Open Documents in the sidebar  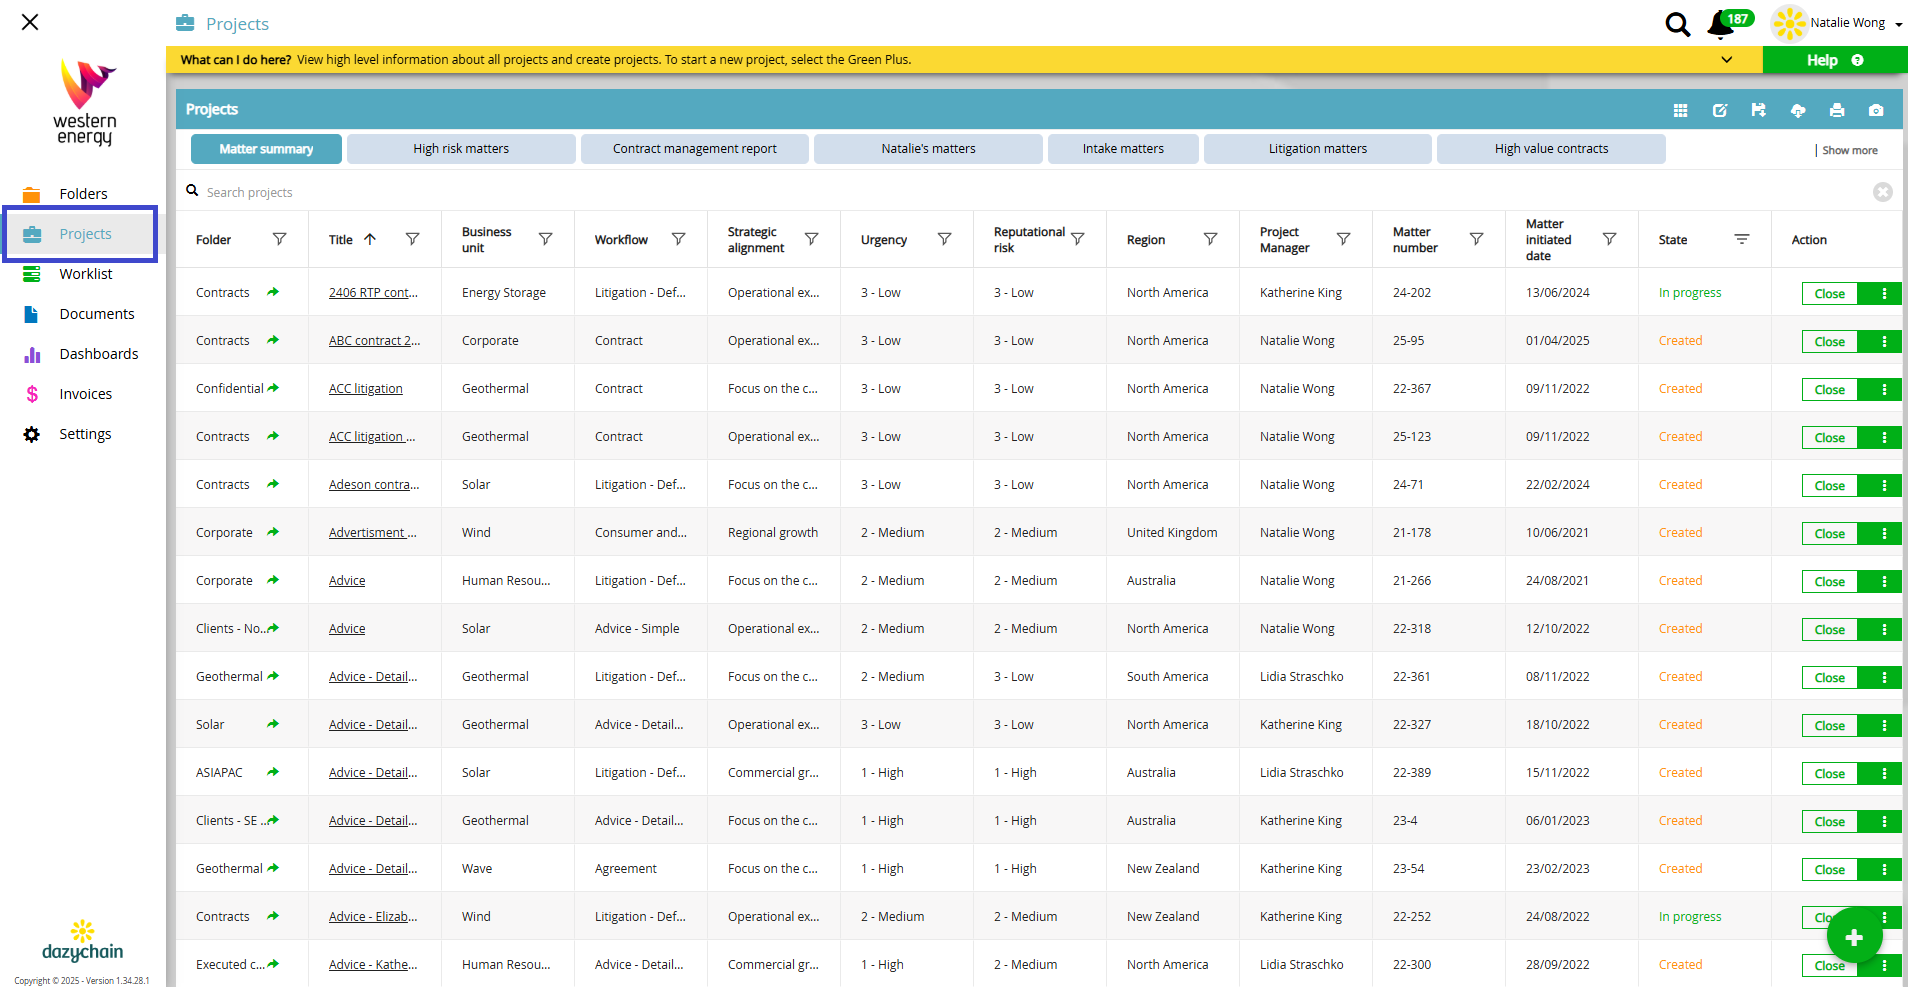[x=96, y=314]
